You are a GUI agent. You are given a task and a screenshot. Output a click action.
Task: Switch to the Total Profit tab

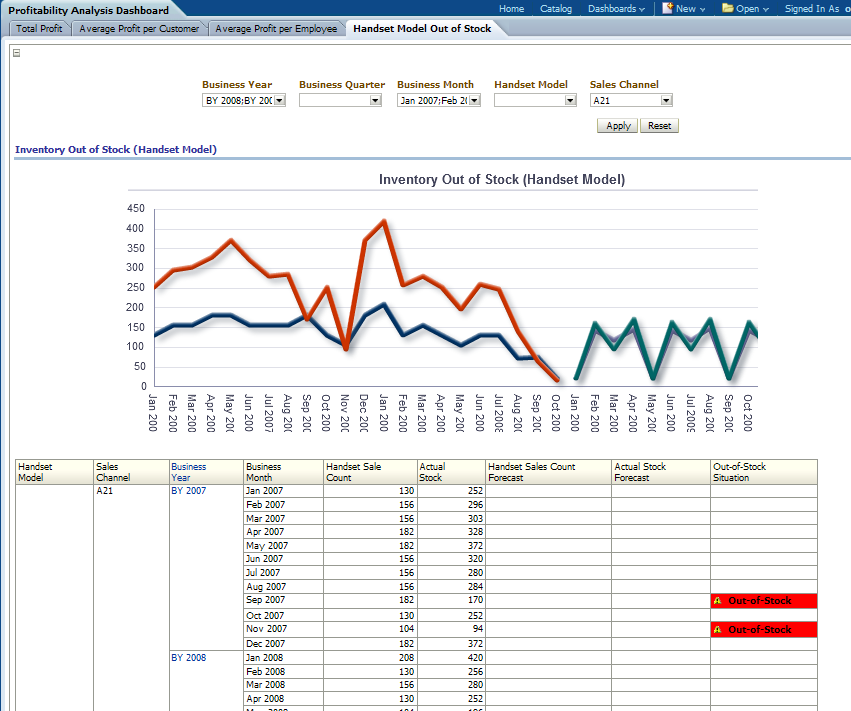39,29
